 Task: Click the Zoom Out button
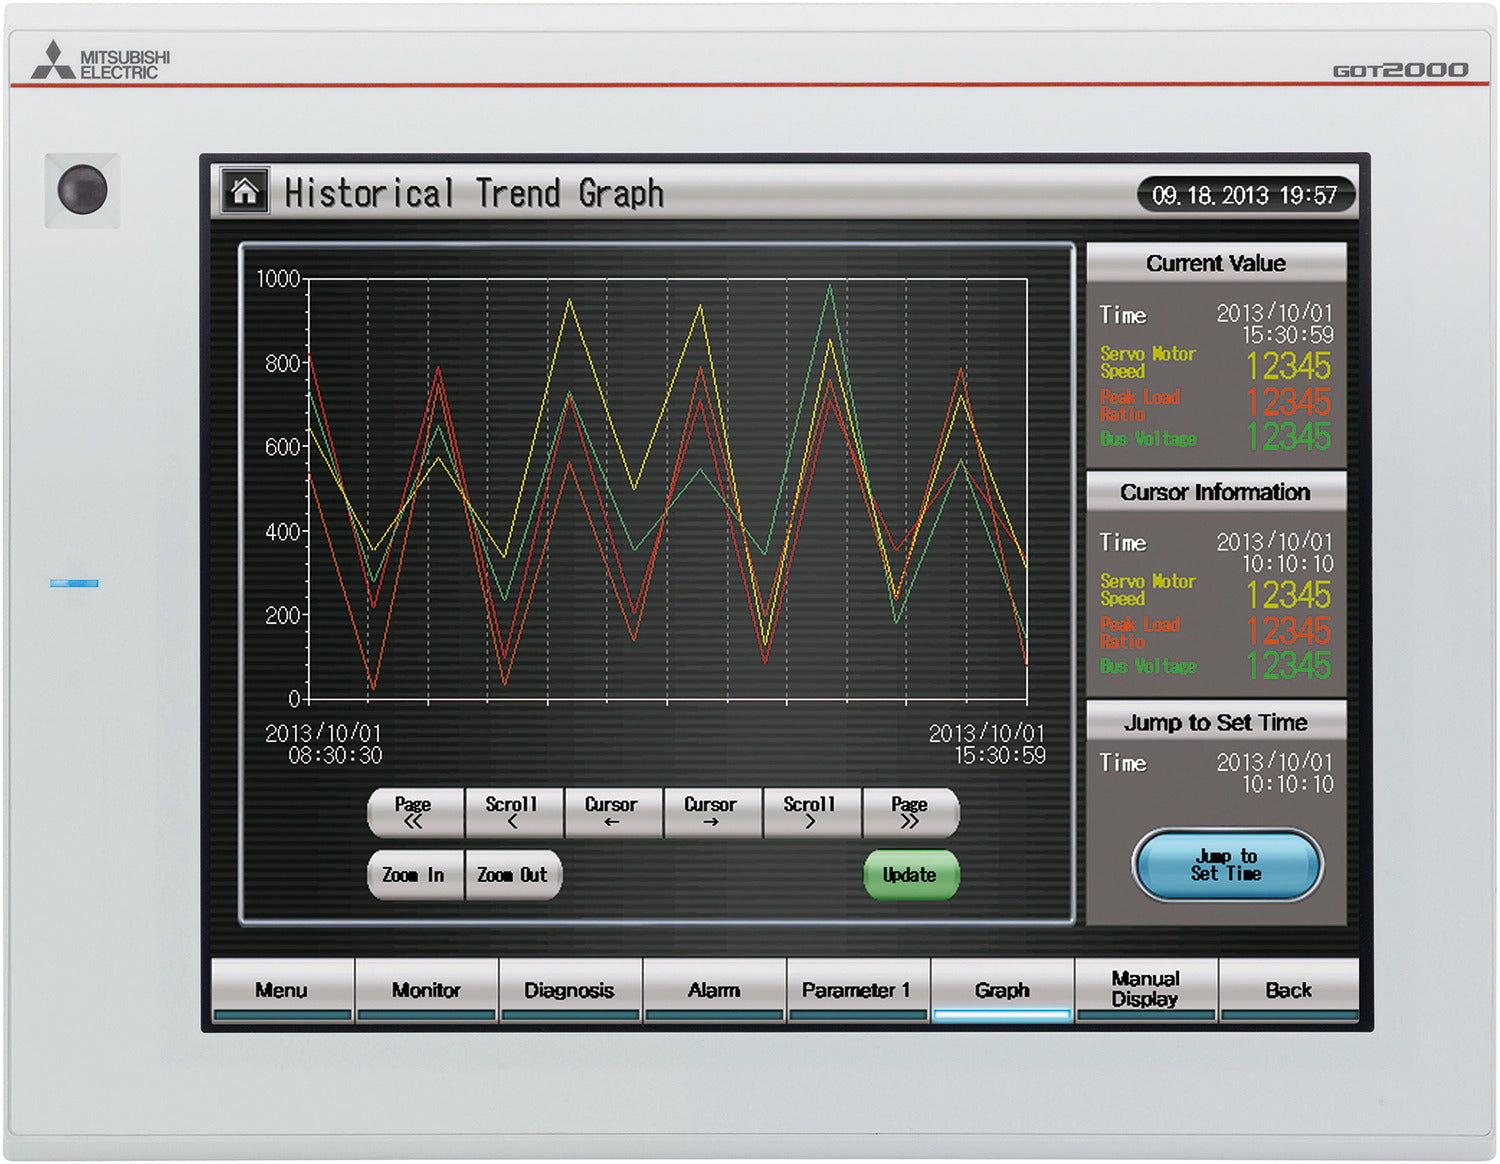pos(512,875)
